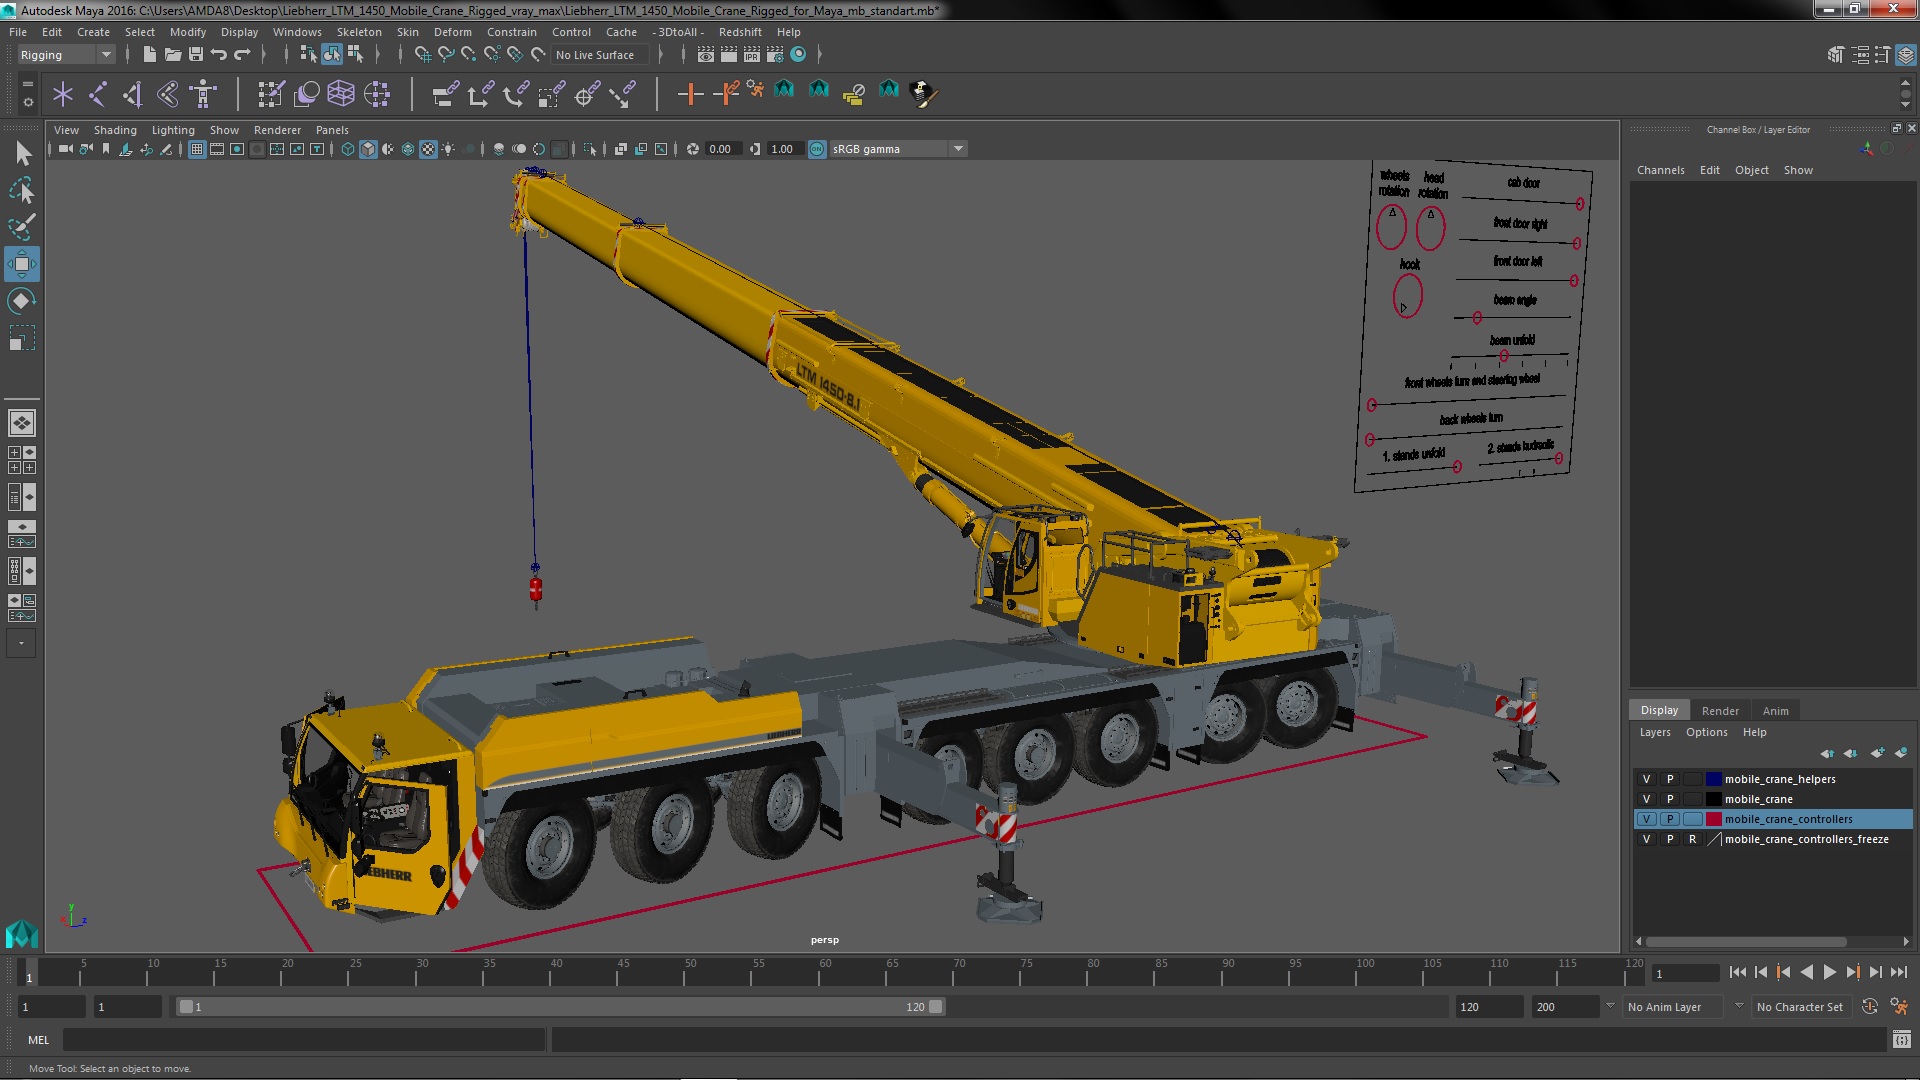Image resolution: width=1920 pixels, height=1080 pixels.
Task: Open the viewport Shading menu
Action: (x=115, y=130)
